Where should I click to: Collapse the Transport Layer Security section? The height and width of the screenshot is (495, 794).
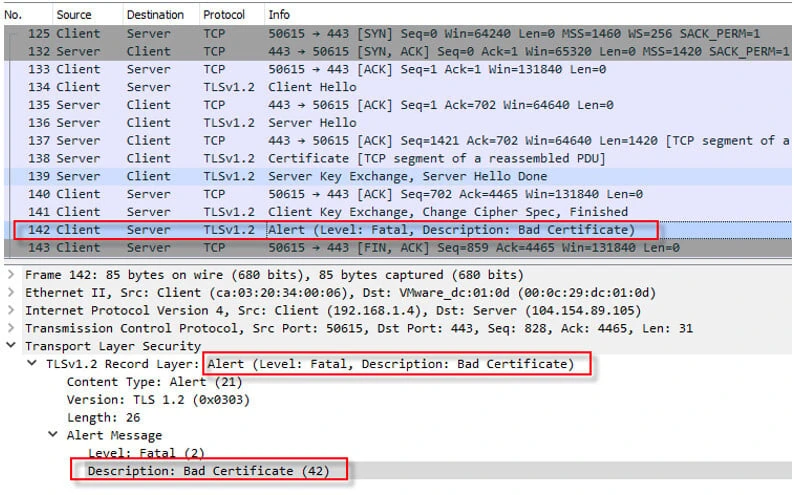(x=11, y=346)
